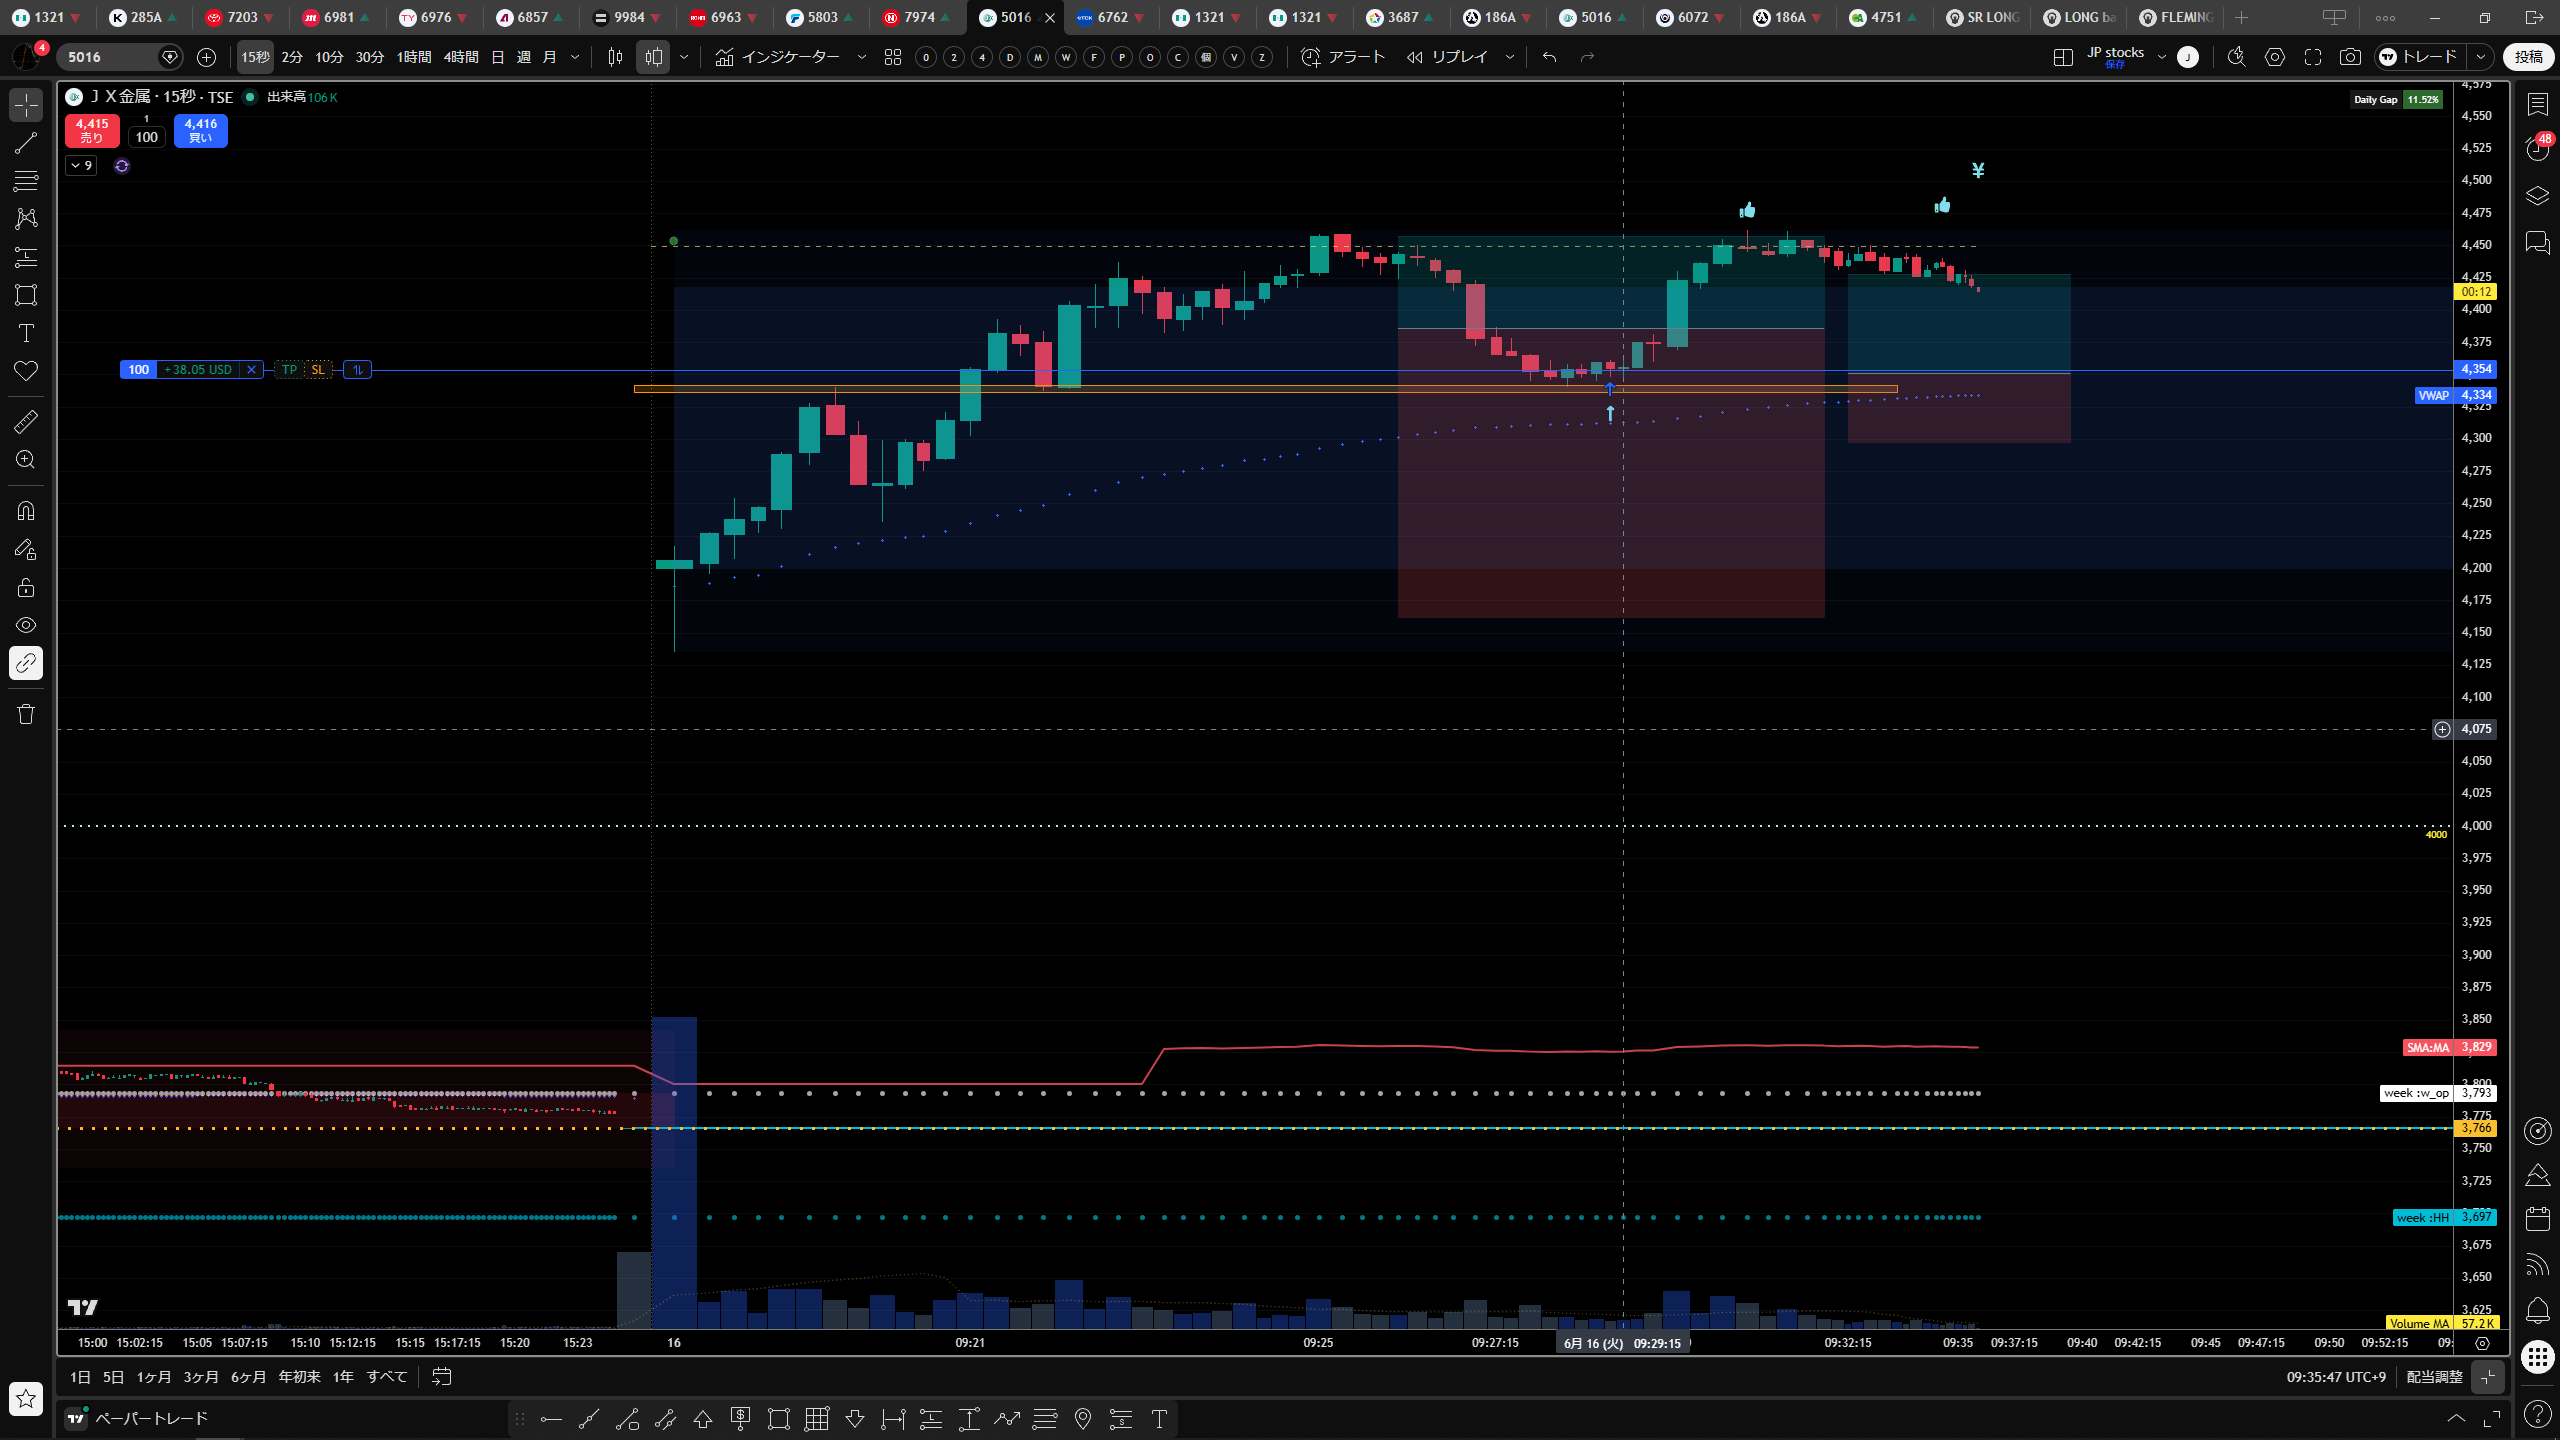Click the 投稿 publish button

pos(2528,57)
